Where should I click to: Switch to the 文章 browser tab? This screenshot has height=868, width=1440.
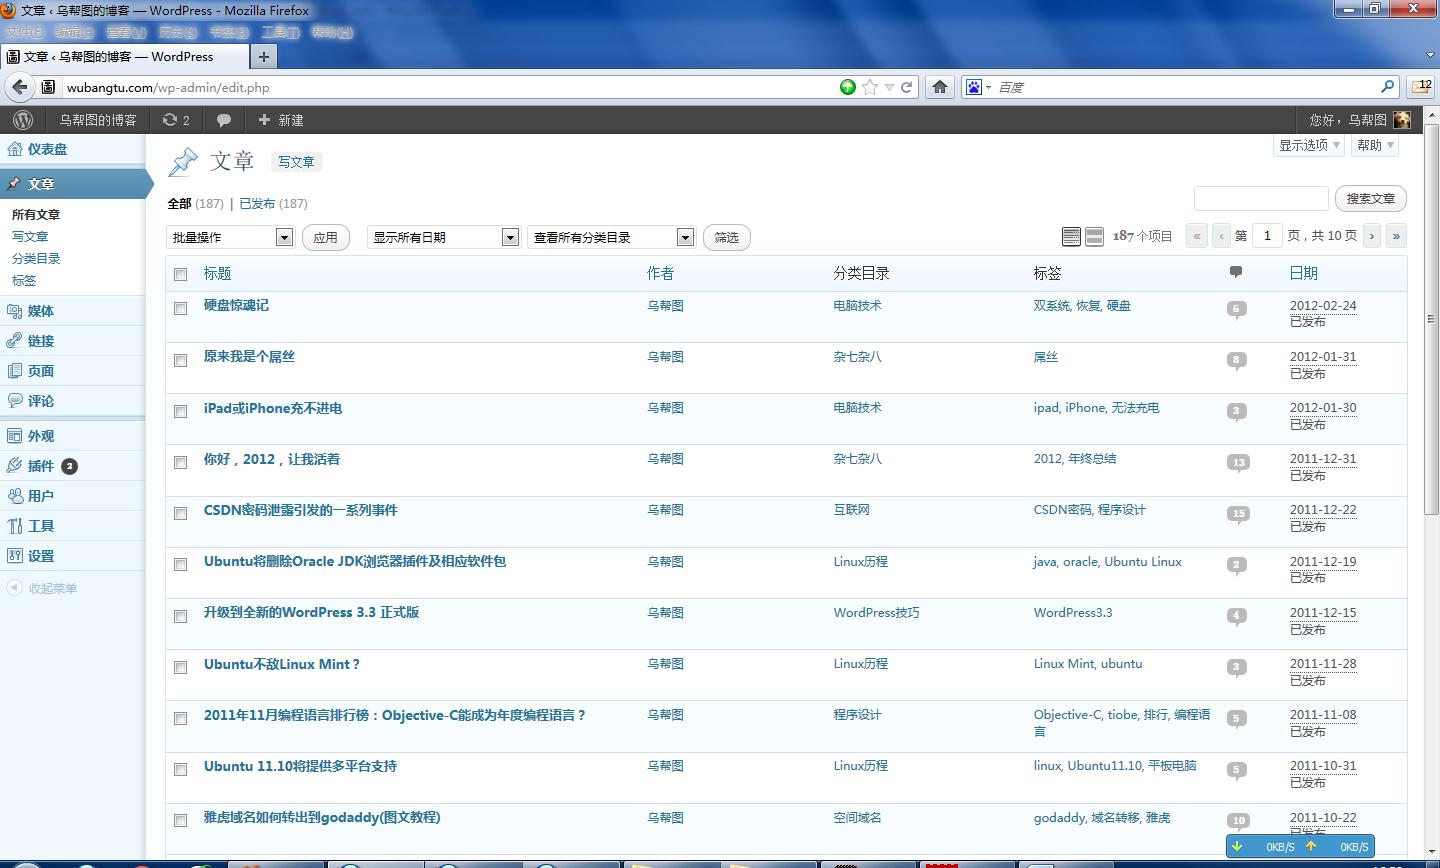tap(120, 57)
